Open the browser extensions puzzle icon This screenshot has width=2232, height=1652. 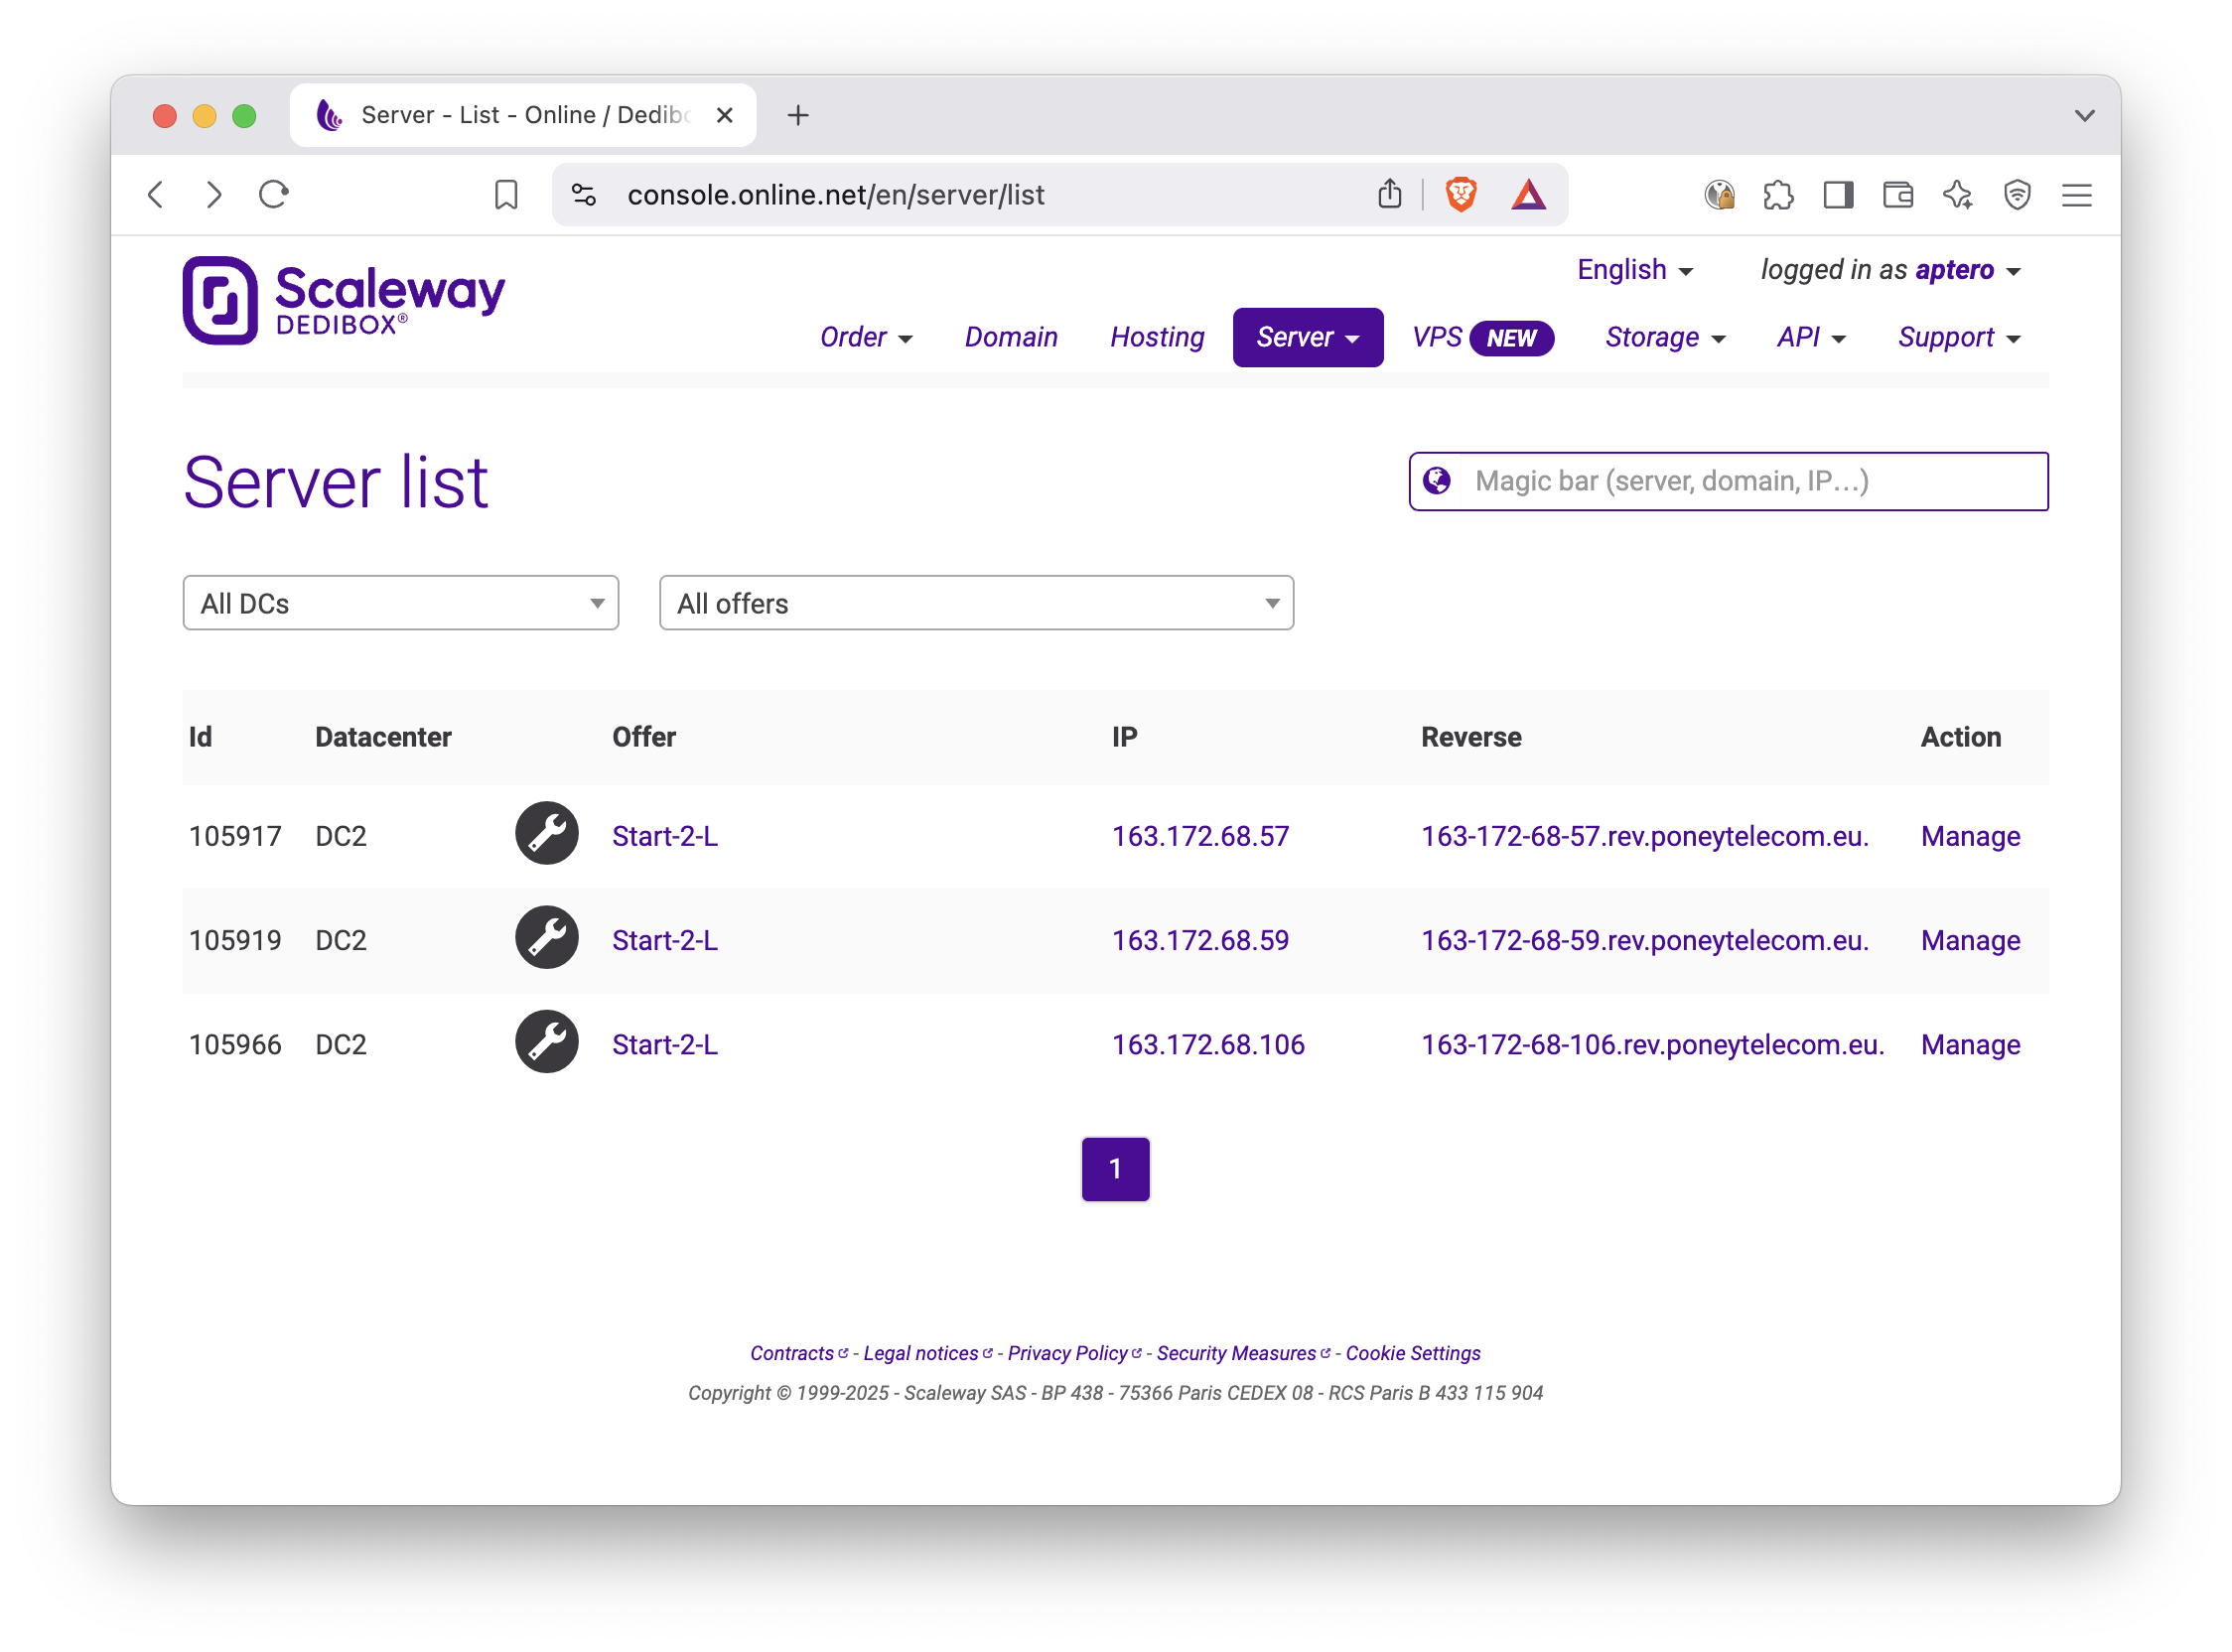pyautogui.click(x=1778, y=195)
